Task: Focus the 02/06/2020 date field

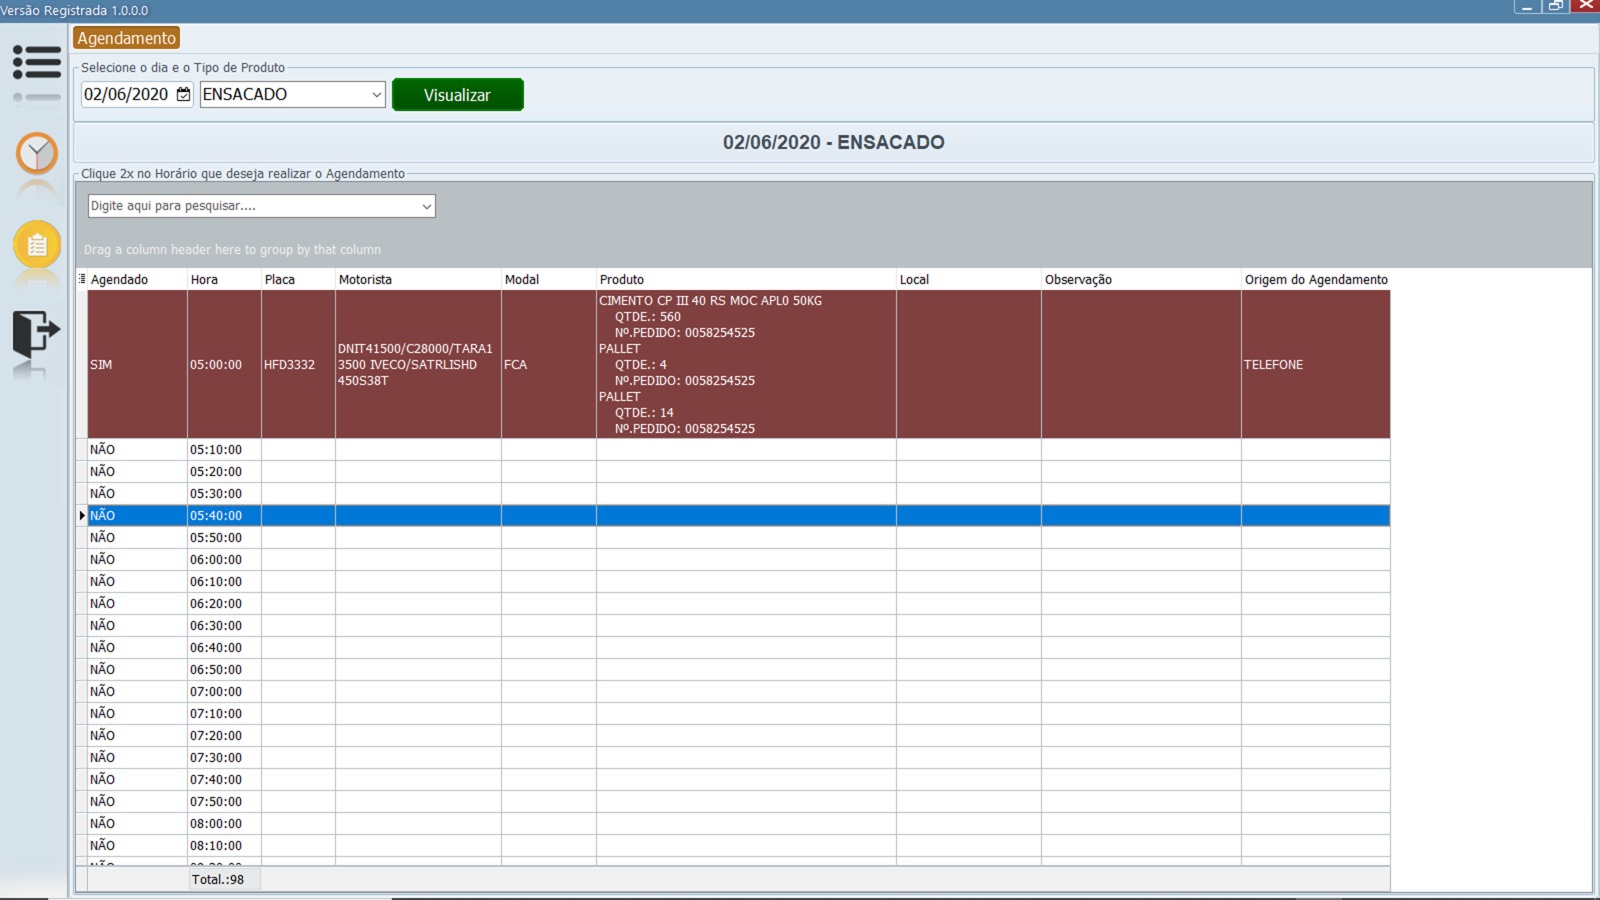Action: [x=126, y=95]
